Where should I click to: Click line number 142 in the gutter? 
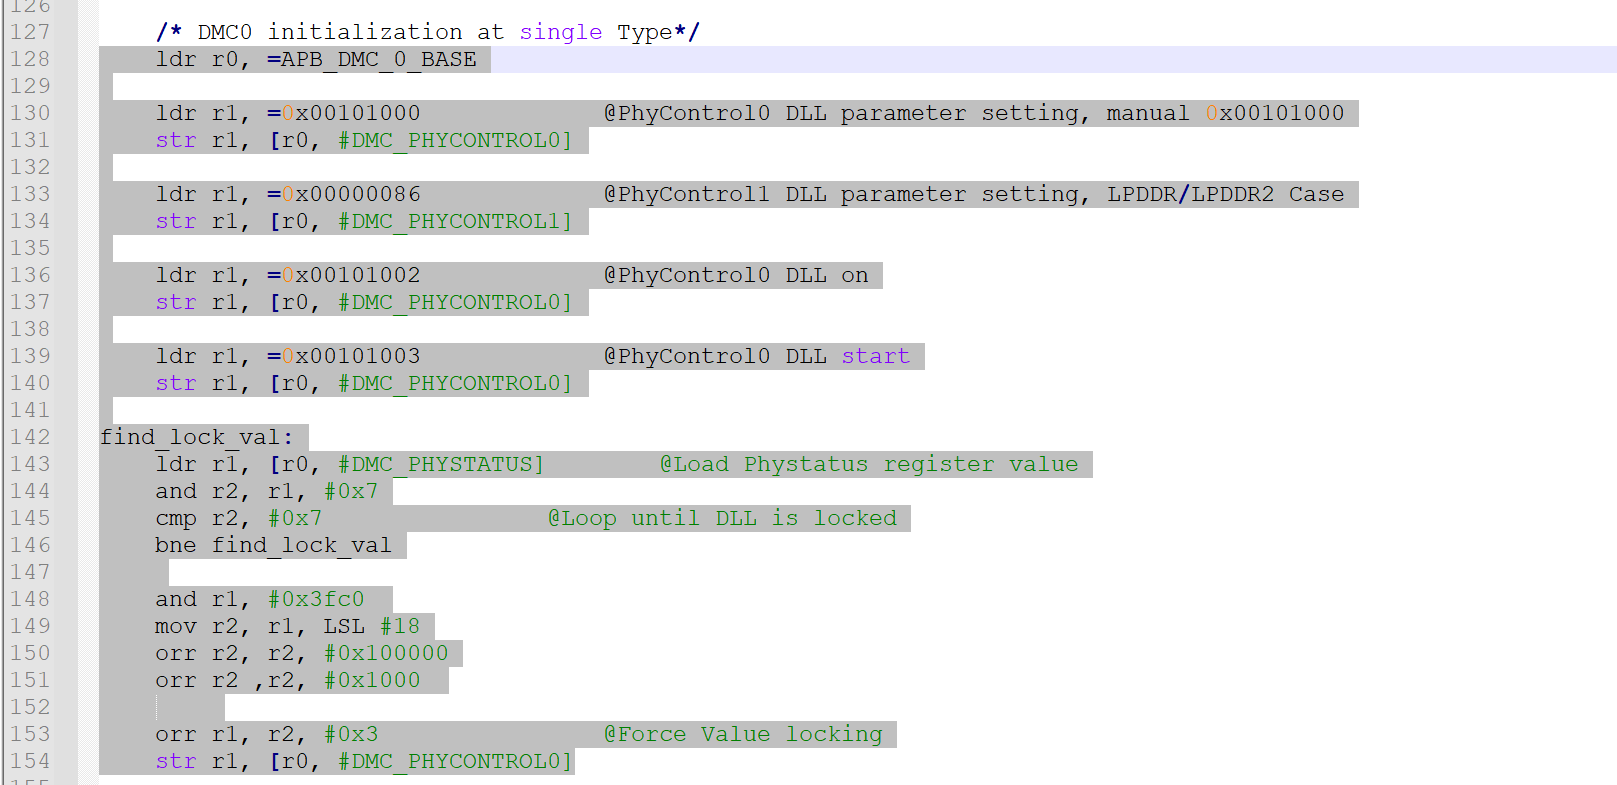coord(30,437)
